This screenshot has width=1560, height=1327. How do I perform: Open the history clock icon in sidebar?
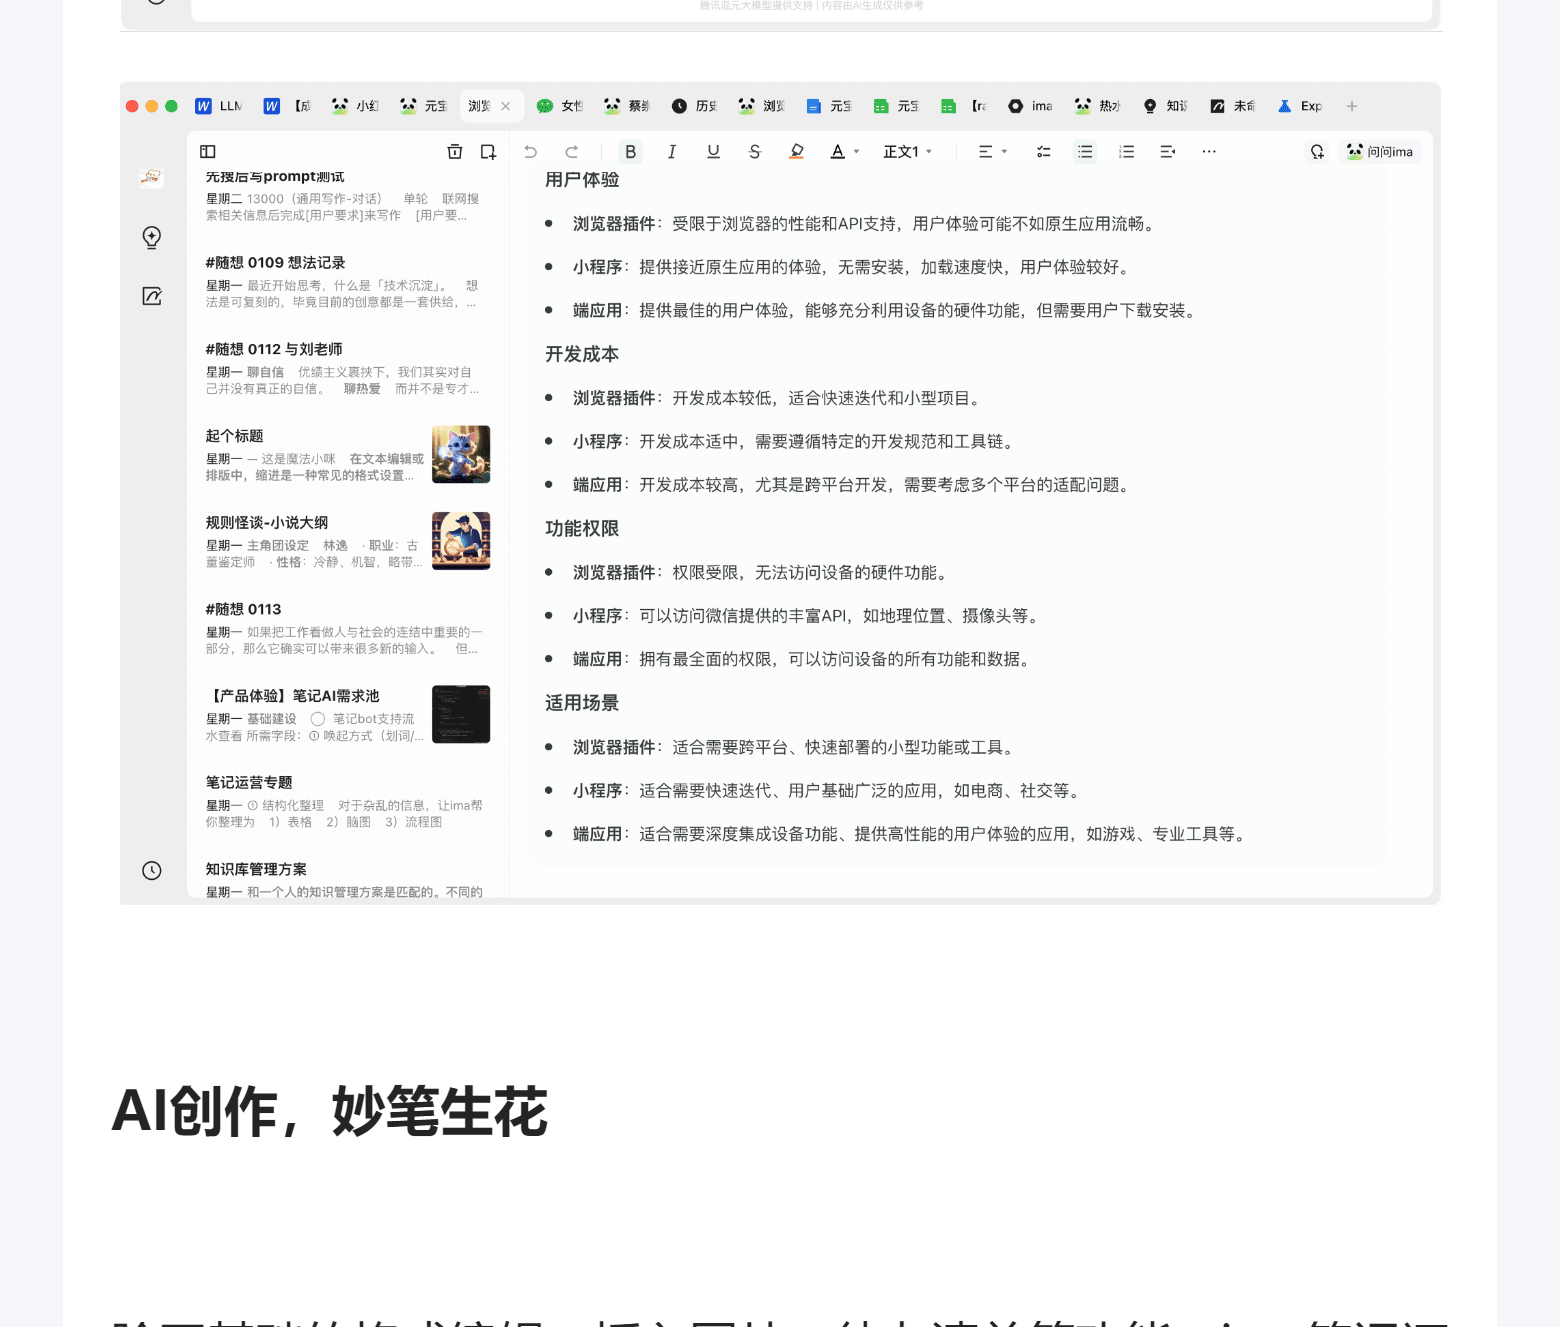pyautogui.click(x=152, y=870)
